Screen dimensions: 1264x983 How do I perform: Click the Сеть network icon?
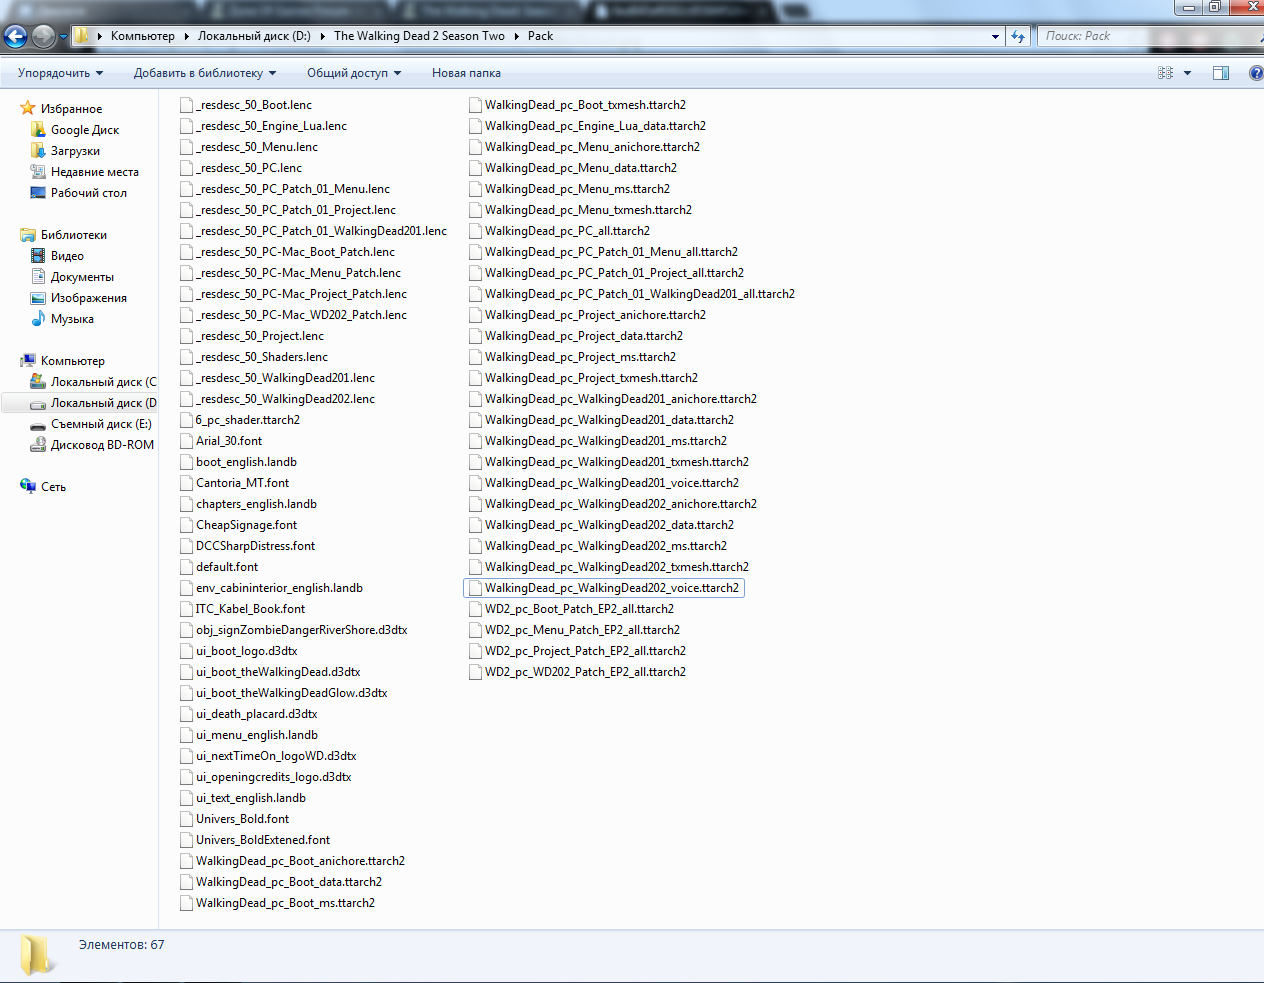pyautogui.click(x=28, y=486)
